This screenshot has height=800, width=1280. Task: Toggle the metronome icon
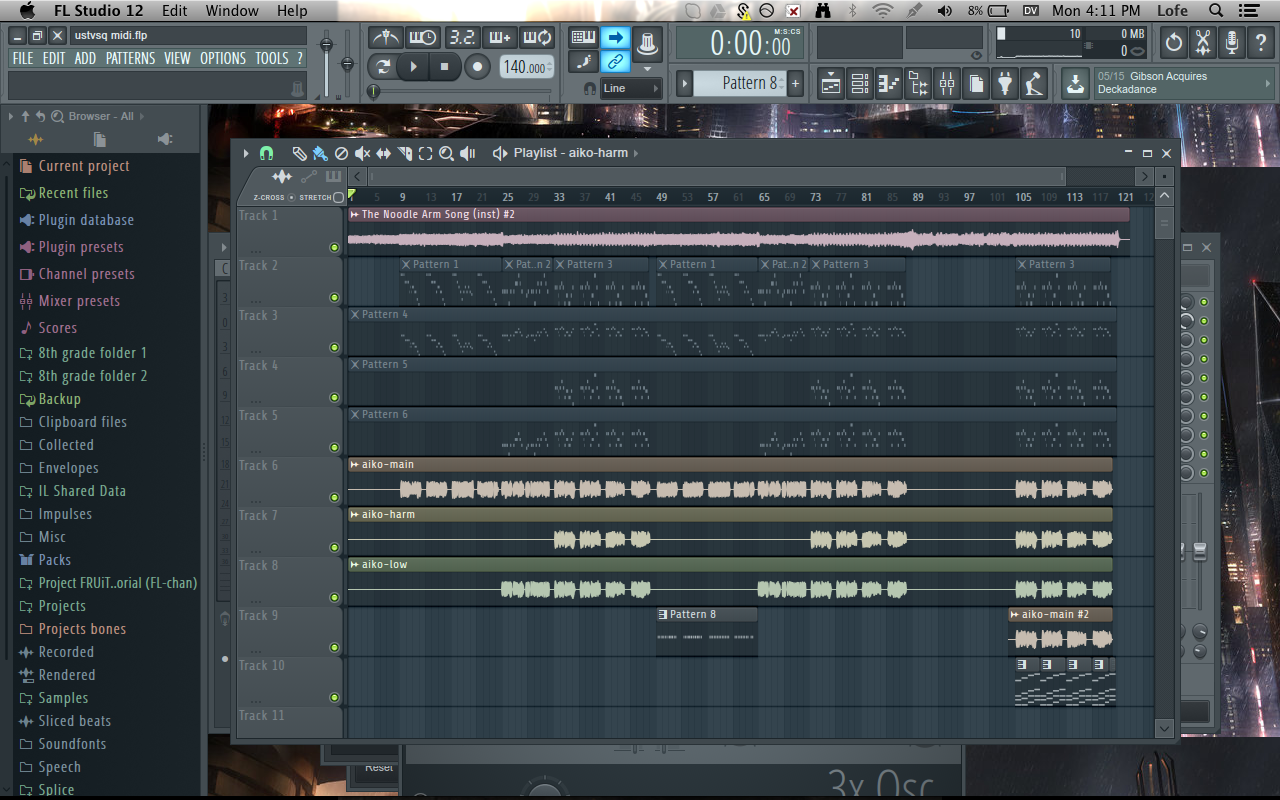pos(385,38)
